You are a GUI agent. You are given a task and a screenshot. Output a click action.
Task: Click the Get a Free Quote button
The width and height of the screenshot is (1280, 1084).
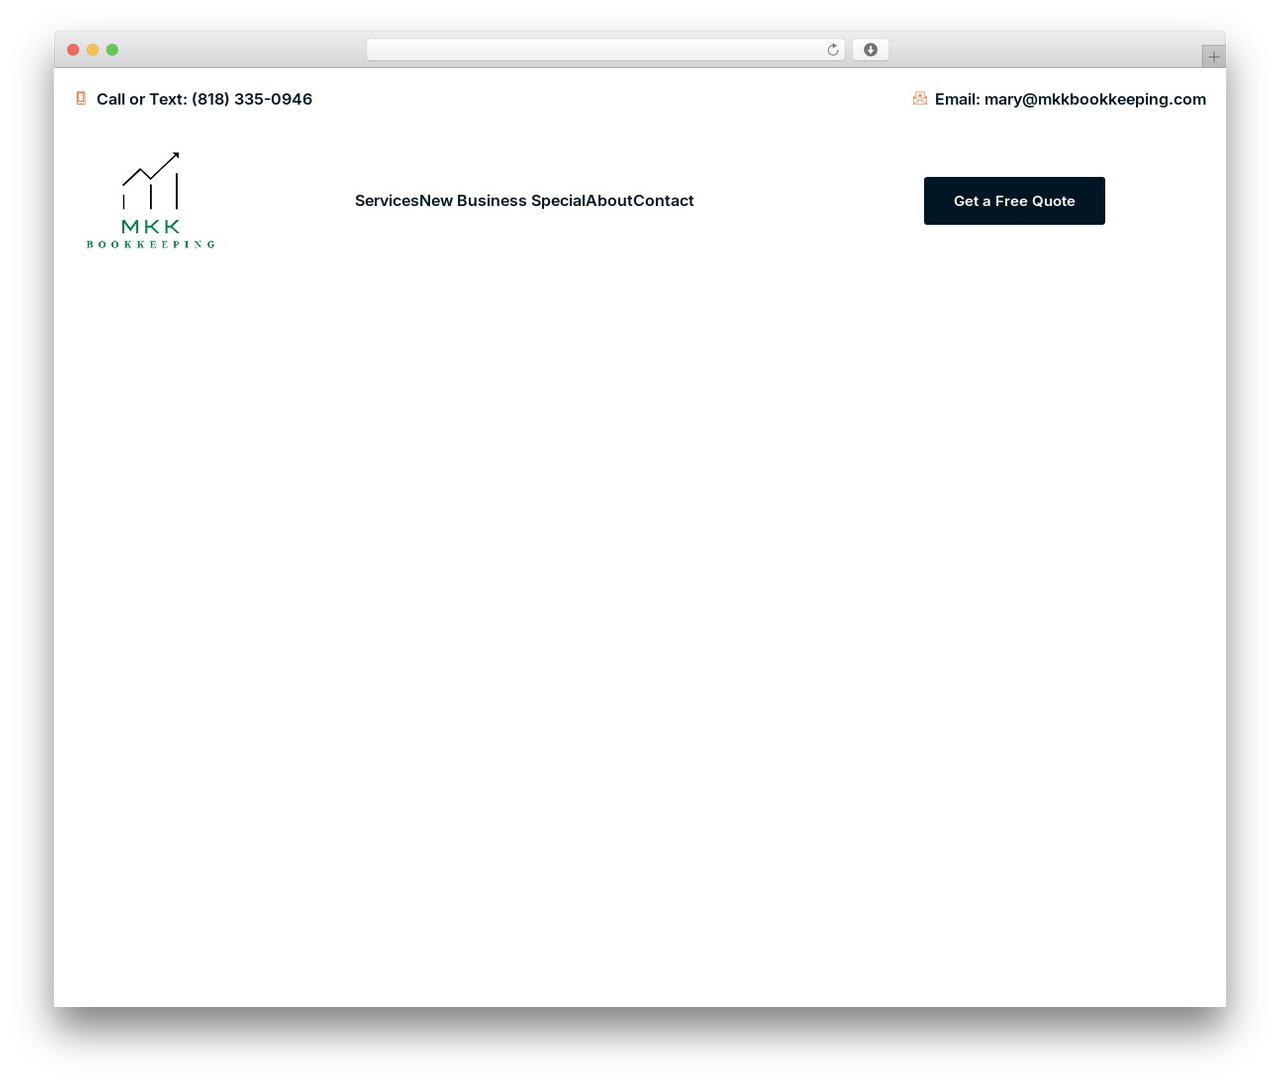pos(1014,201)
